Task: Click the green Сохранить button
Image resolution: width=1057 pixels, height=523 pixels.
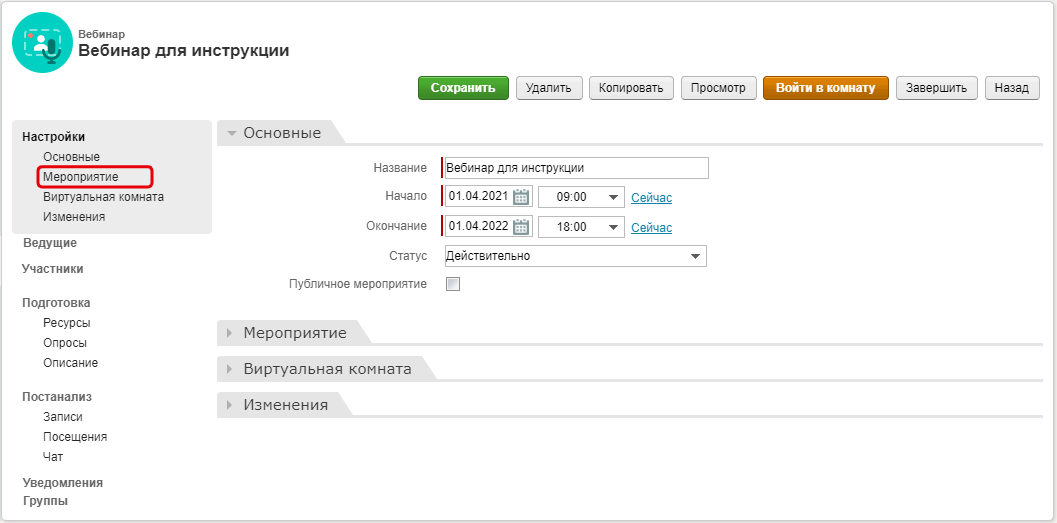Action: point(463,88)
